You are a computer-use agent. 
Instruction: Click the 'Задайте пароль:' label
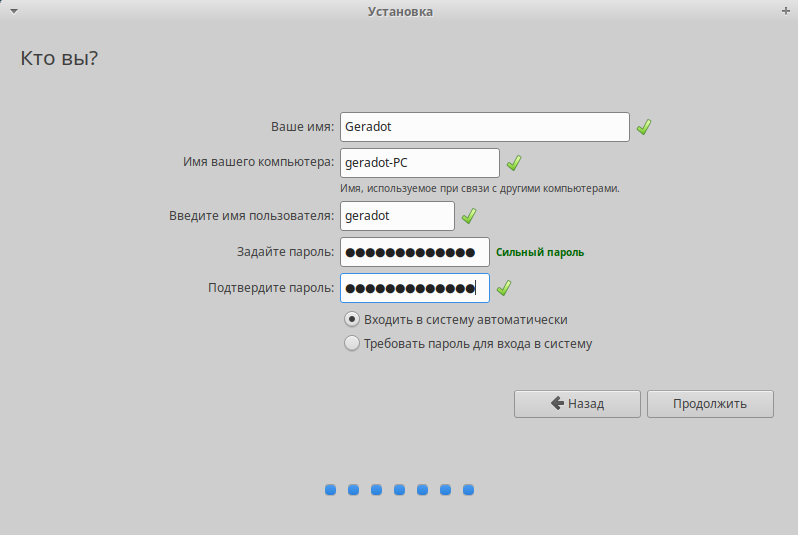point(286,252)
